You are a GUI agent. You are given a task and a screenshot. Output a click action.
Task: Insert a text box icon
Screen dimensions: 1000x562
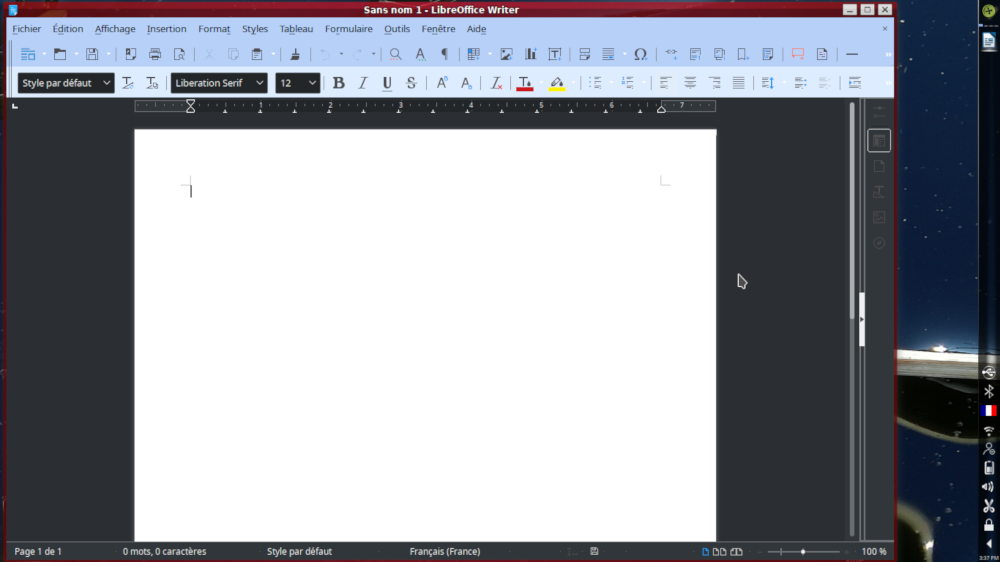[x=555, y=54]
